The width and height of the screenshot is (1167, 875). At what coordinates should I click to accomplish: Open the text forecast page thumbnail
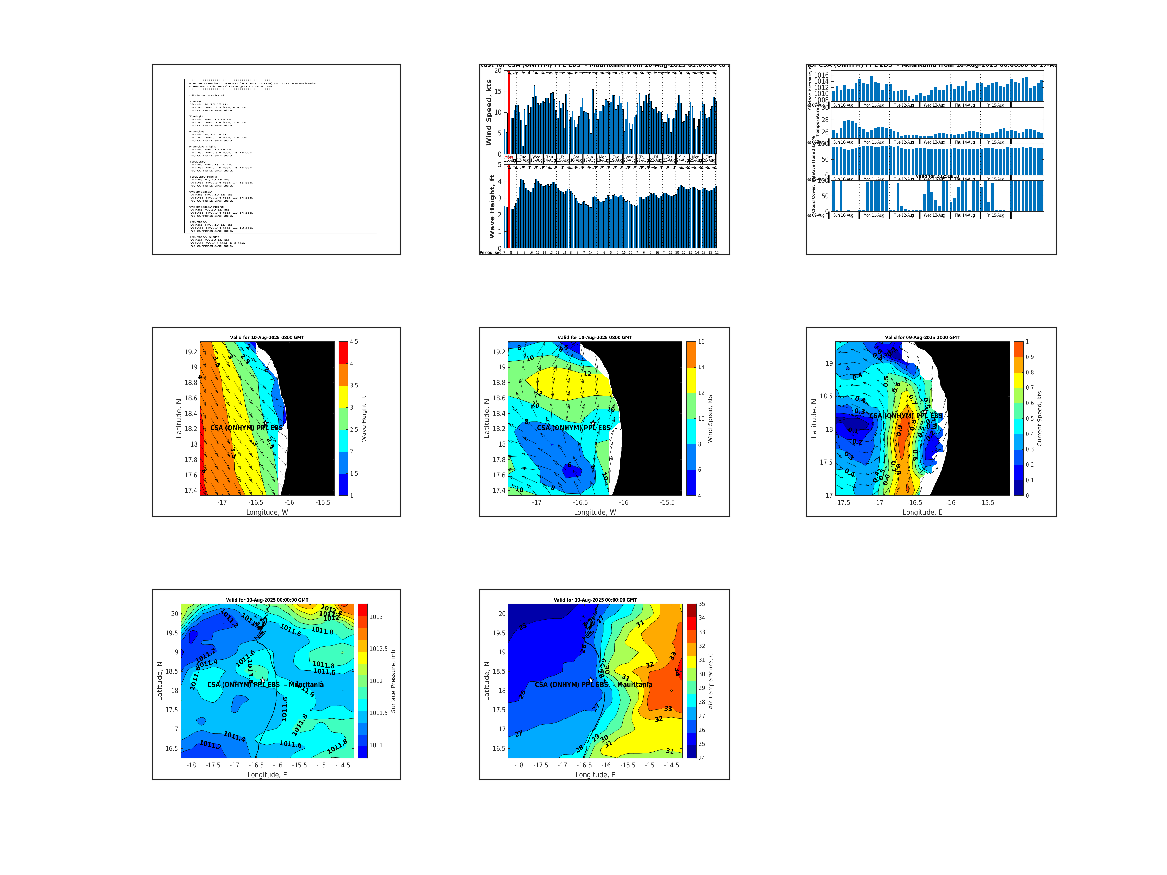(x=276, y=159)
